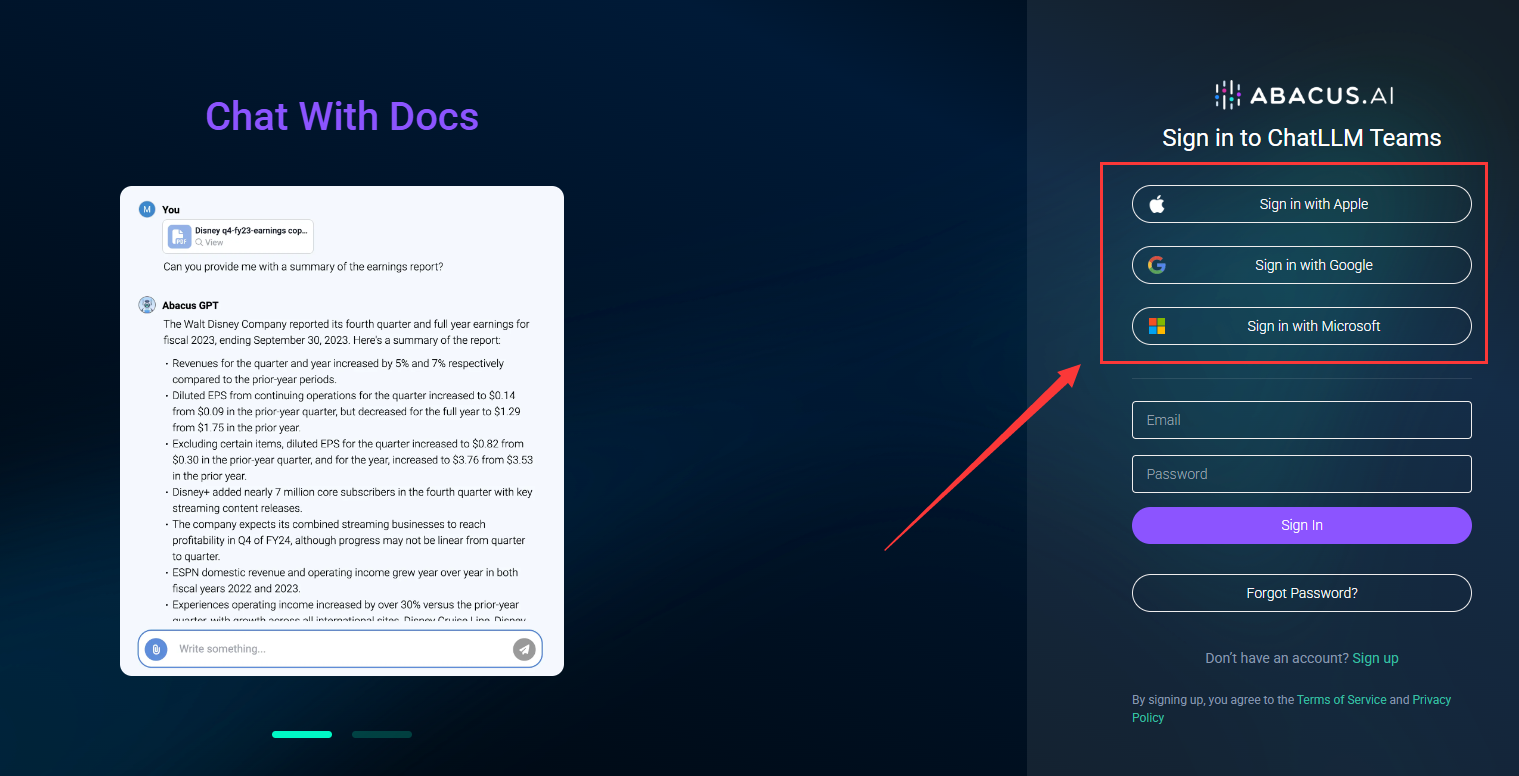The width and height of the screenshot is (1519, 776).
Task: Follow the Sign up link
Action: pos(1375,658)
